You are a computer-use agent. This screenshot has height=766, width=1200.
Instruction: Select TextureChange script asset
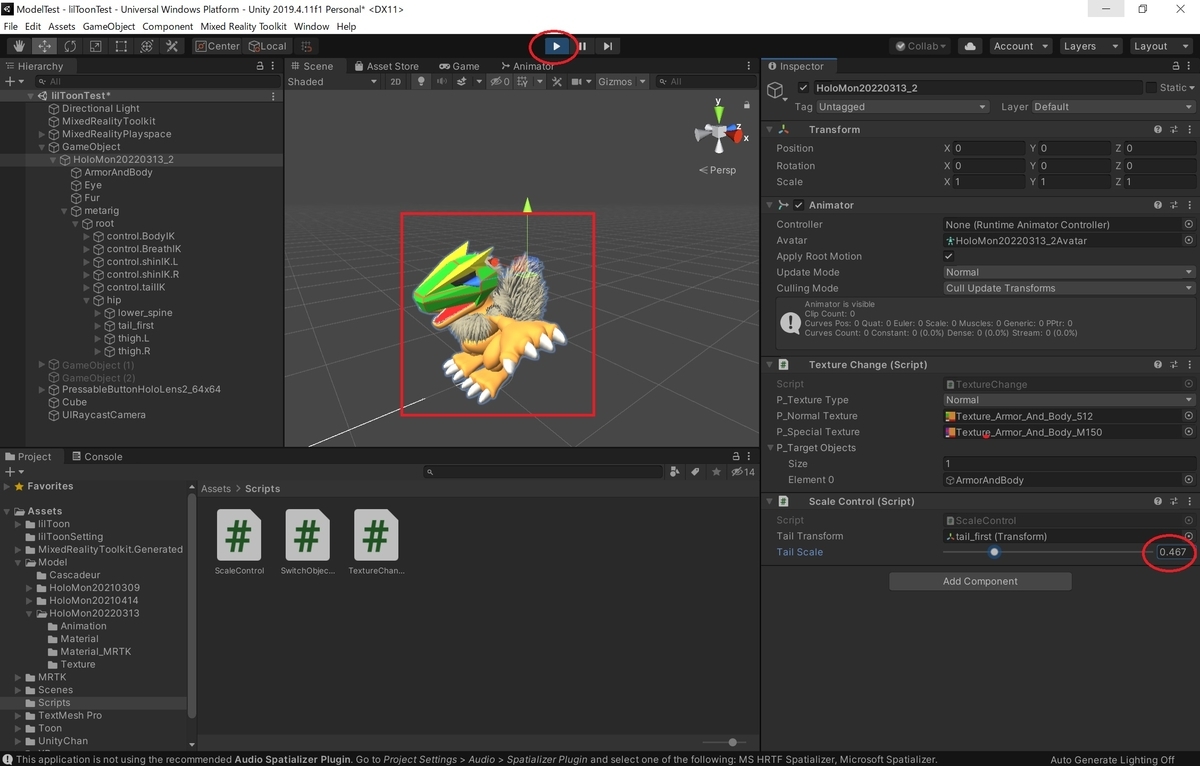(x=376, y=542)
